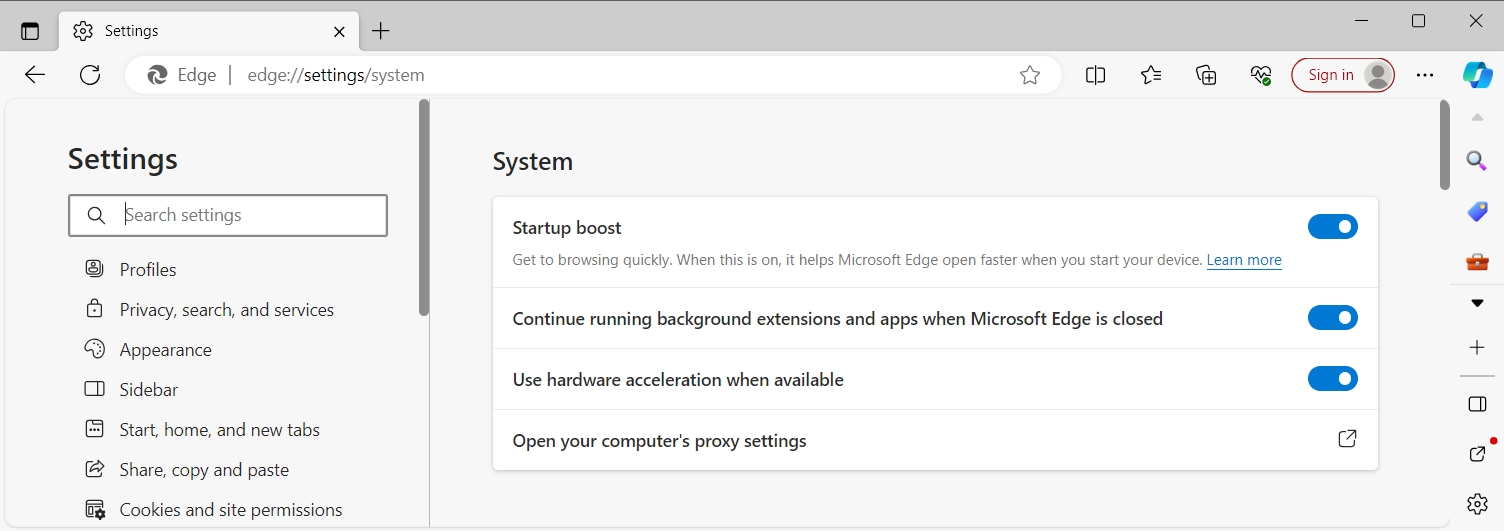Click the Settings heading text
Screen dimensions: 1504x531
123,159
